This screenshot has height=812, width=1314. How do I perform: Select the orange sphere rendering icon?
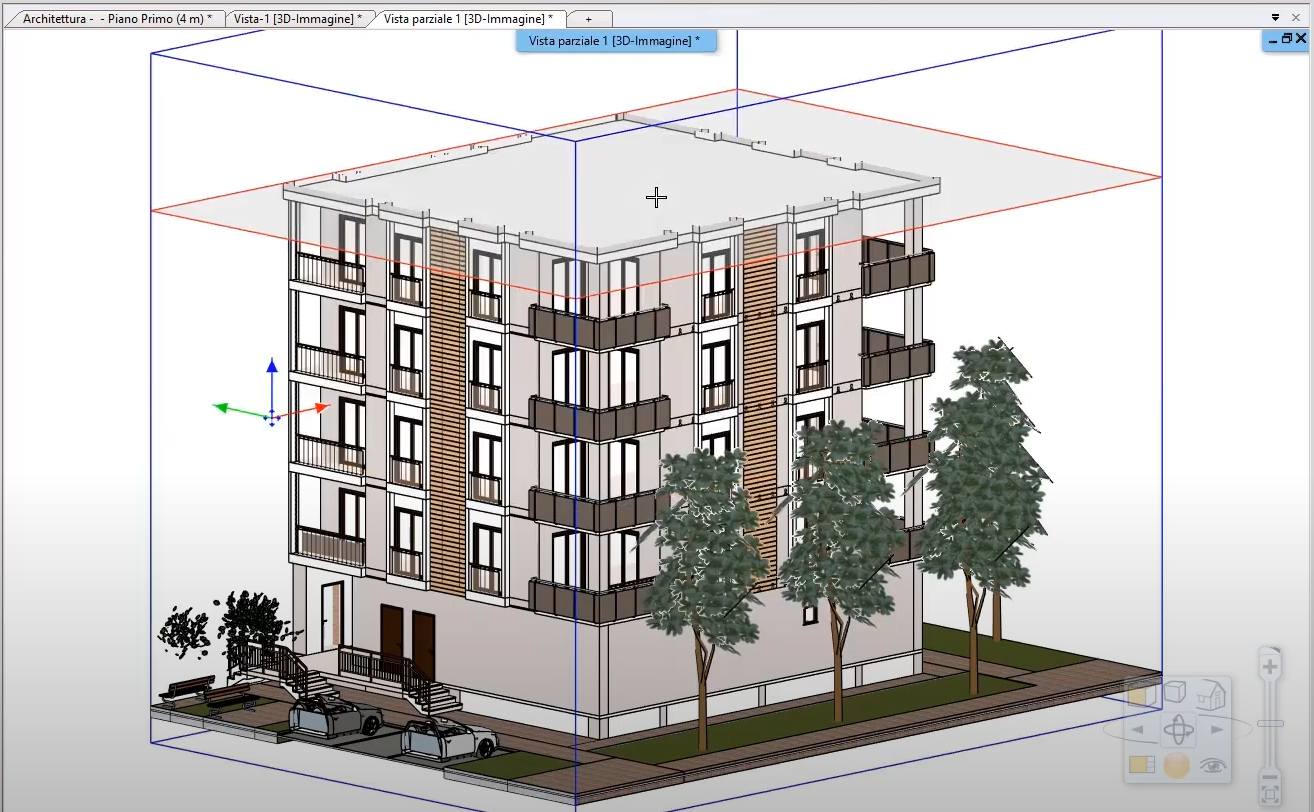tap(1177, 765)
